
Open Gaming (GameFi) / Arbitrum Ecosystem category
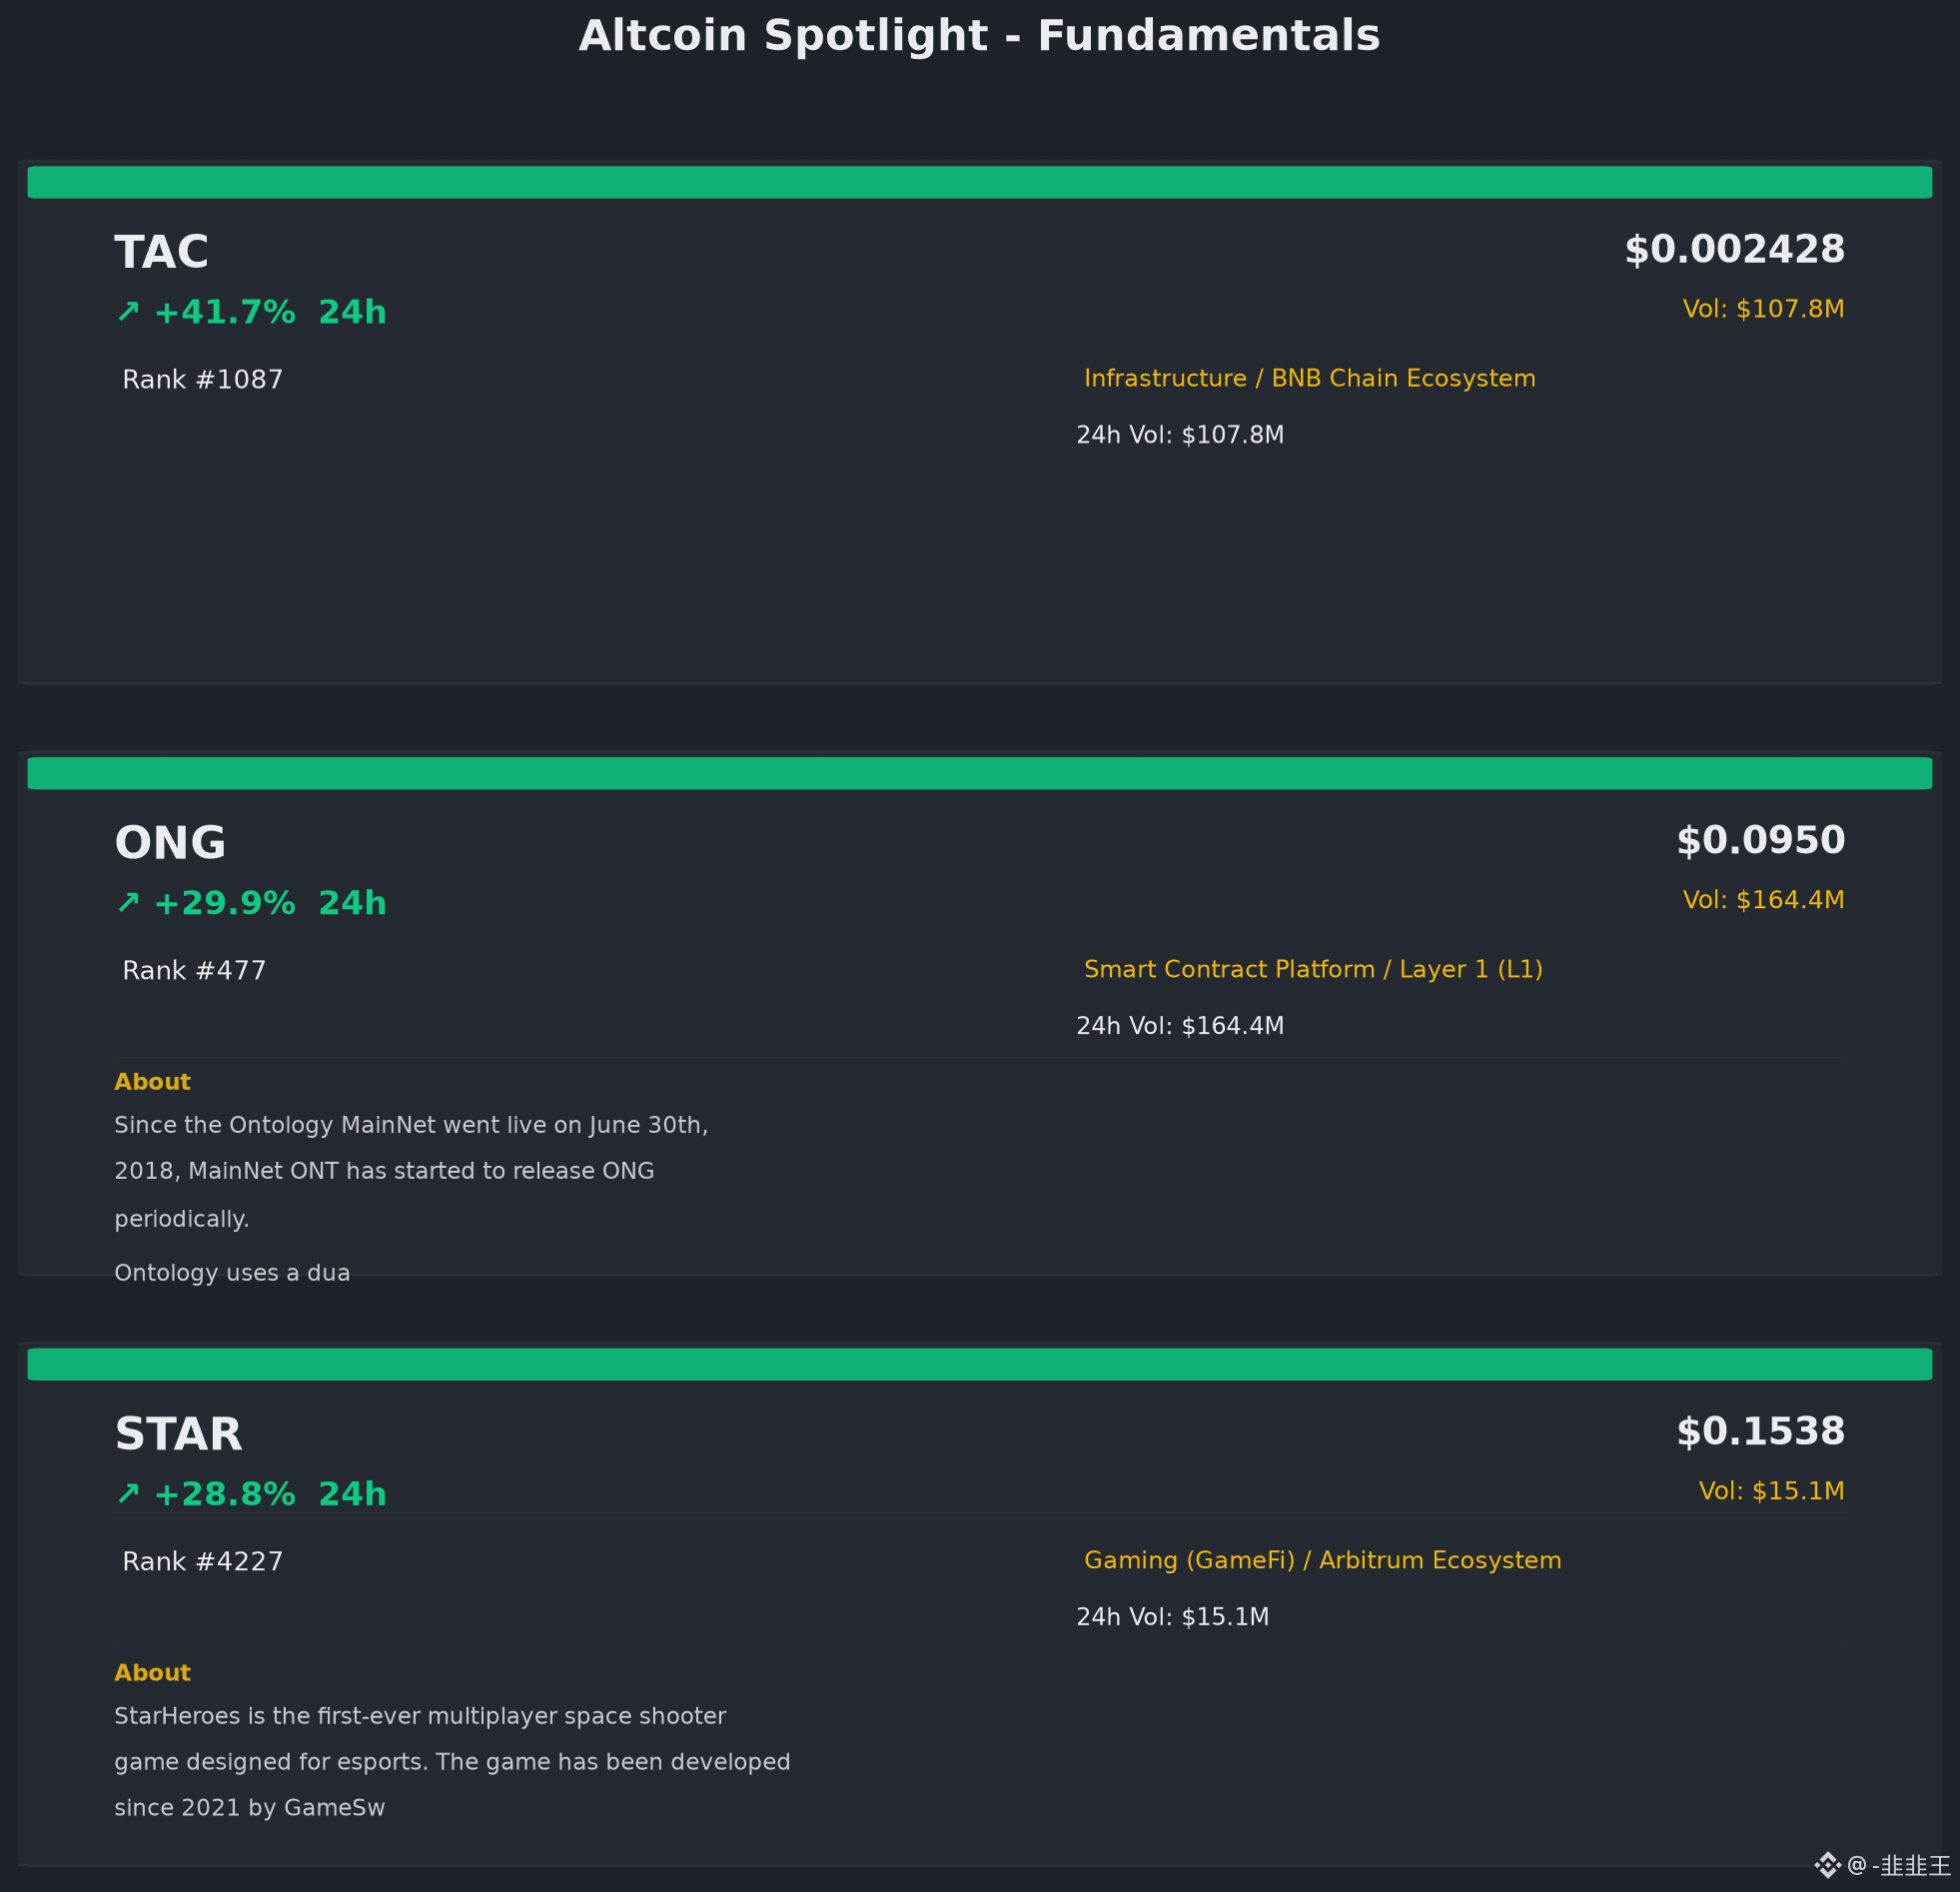coord(1322,1561)
